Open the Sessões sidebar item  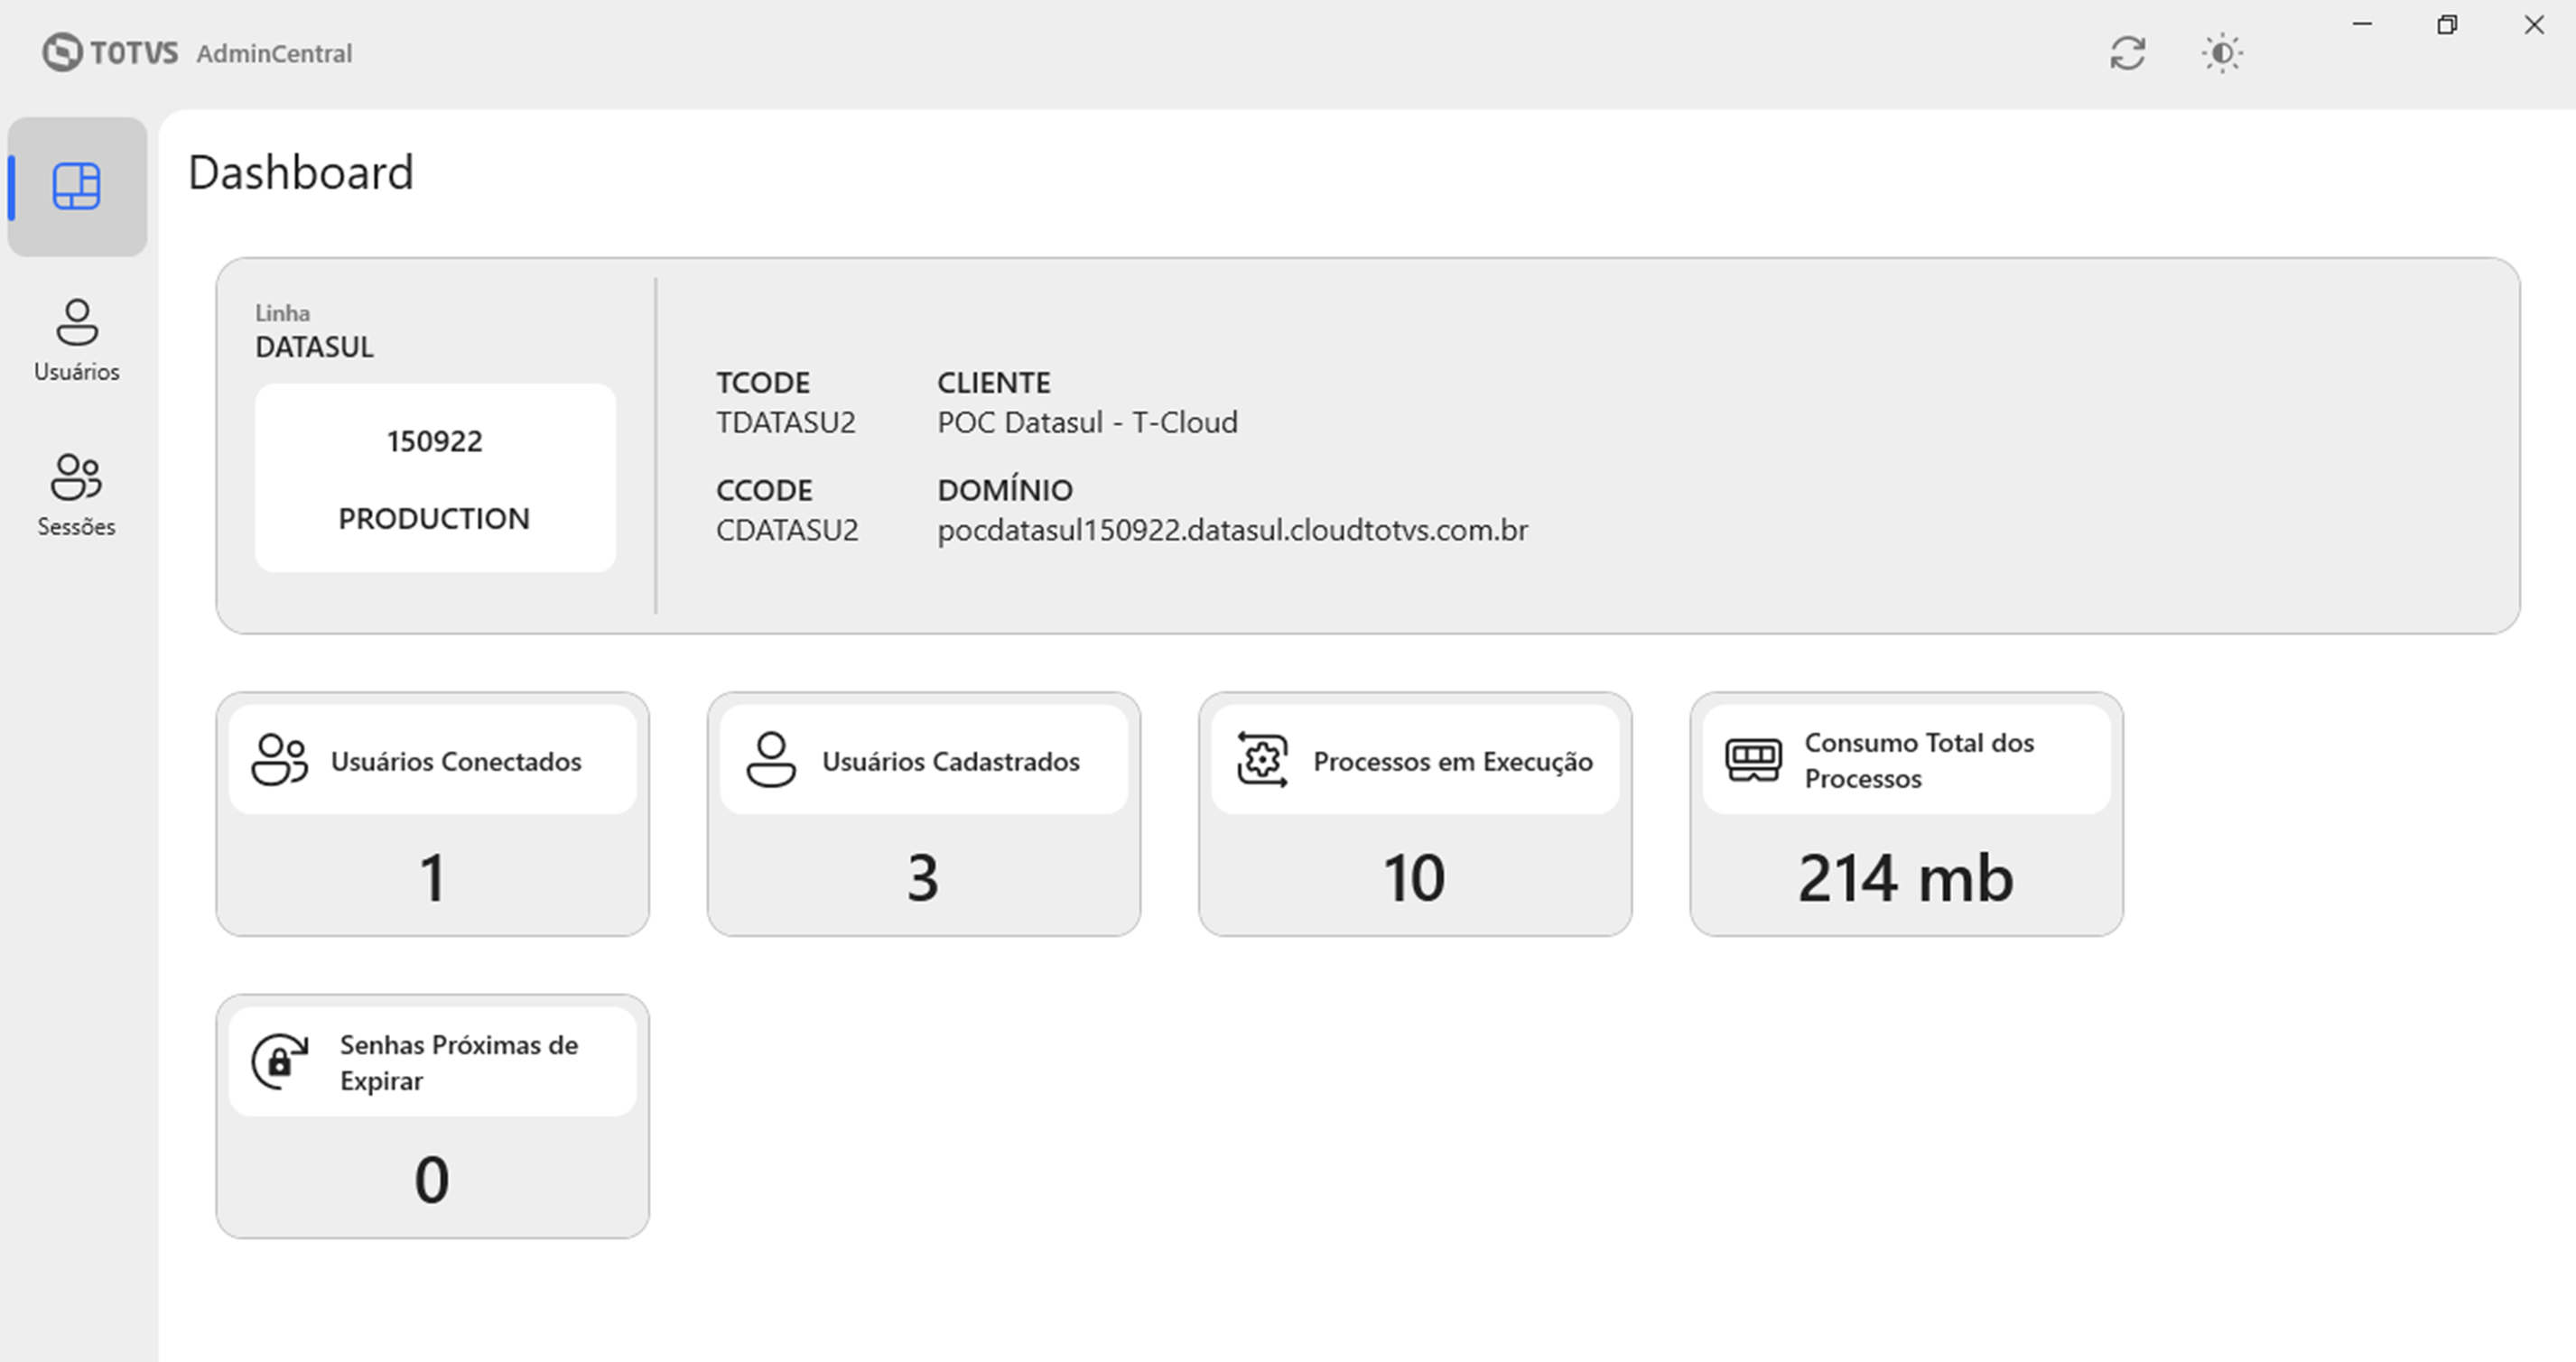(77, 495)
